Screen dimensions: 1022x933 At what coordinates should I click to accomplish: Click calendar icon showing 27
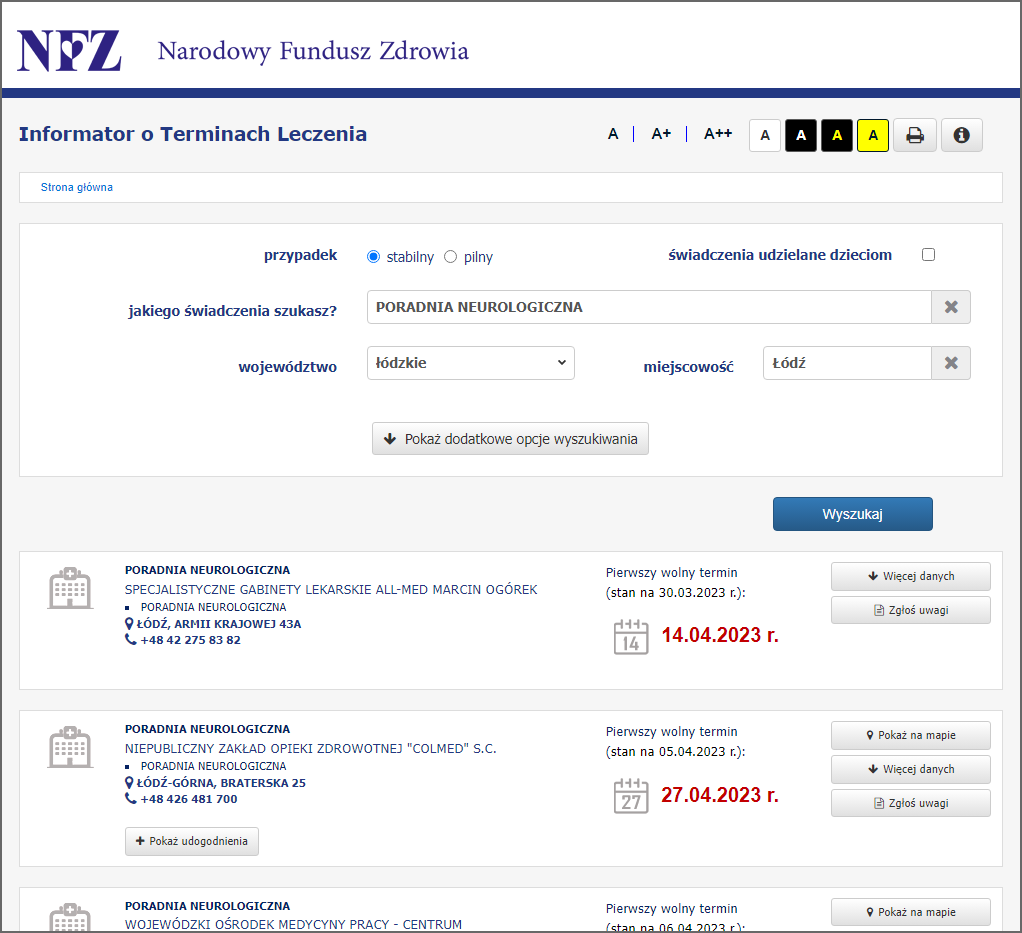point(631,796)
